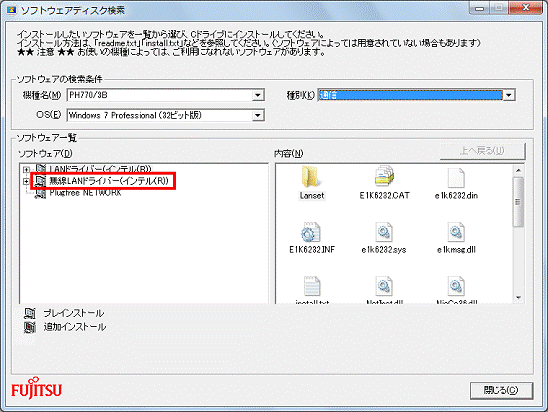Click the 追加インストール legend text
Image resolution: width=548 pixels, height=412 pixels.
point(75,327)
